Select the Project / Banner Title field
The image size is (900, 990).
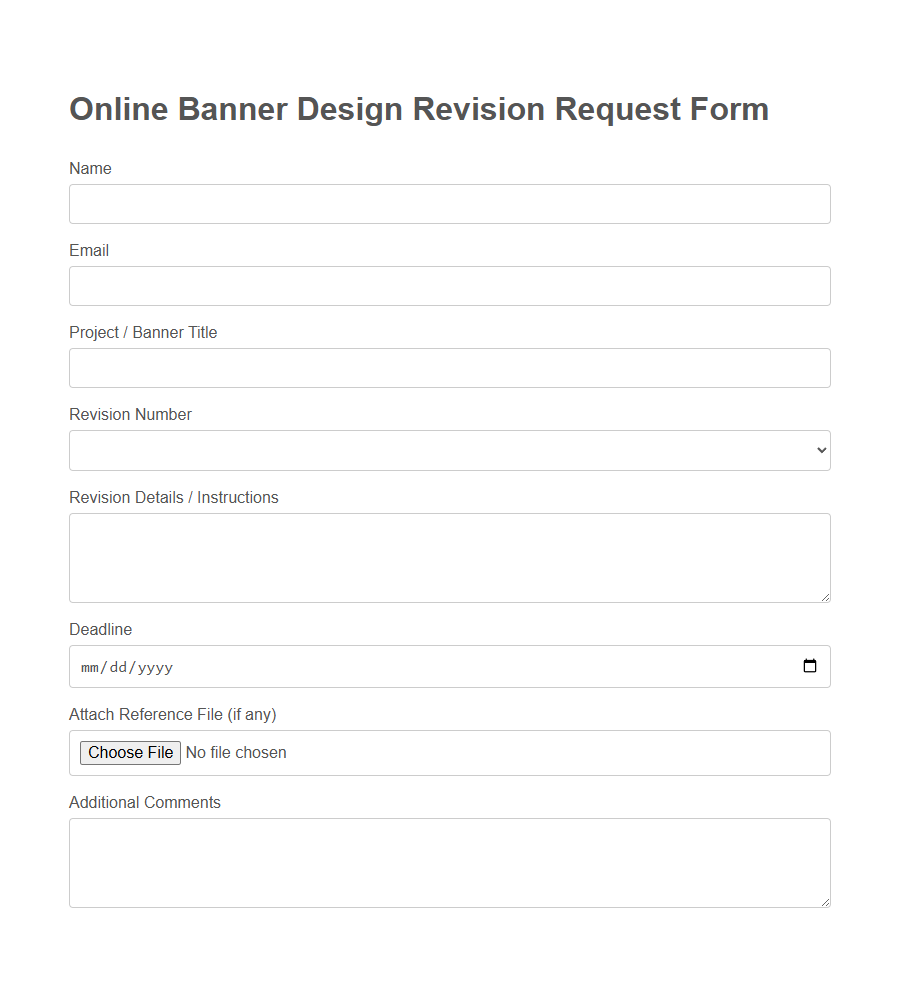(449, 367)
